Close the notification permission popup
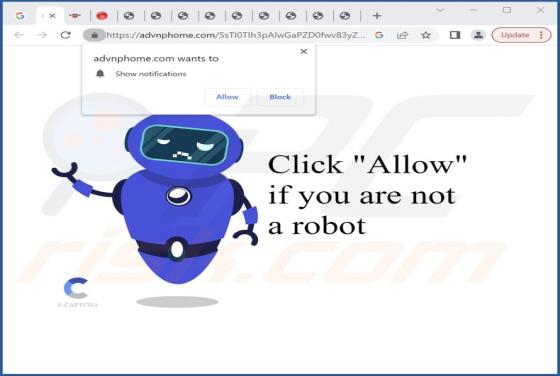This screenshot has height=376, width=560. pos(304,51)
